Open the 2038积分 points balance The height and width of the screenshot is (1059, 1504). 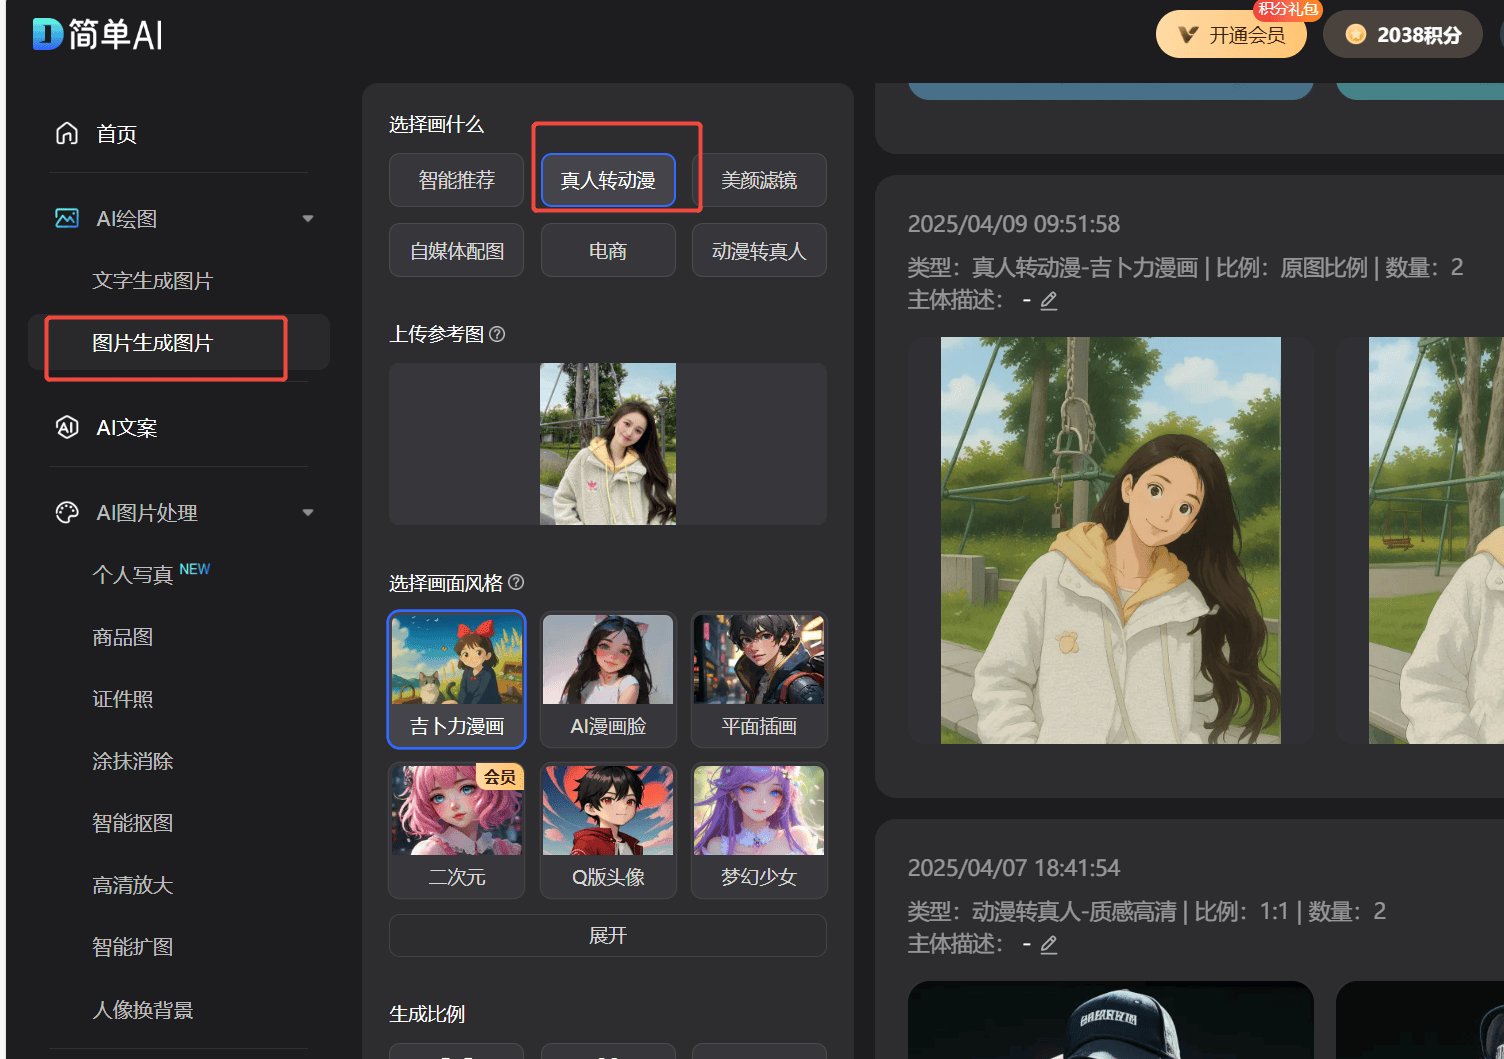pos(1403,35)
